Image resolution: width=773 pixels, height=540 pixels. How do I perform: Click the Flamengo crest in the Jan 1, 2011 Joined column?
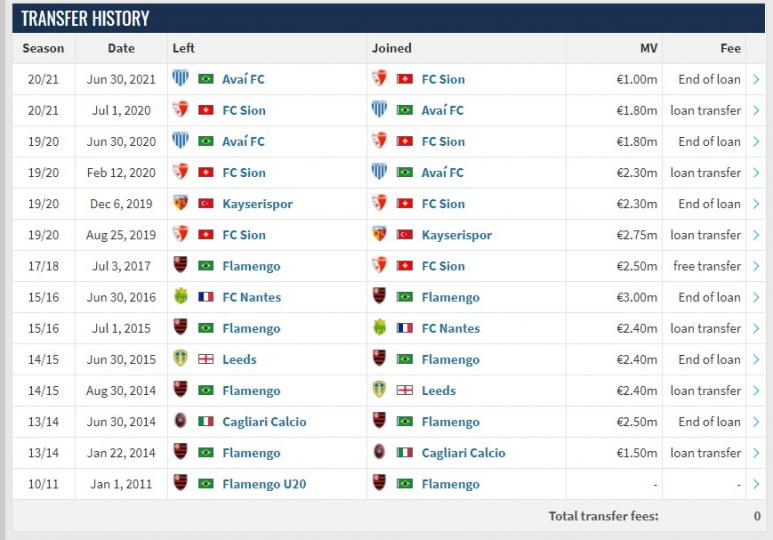(379, 482)
